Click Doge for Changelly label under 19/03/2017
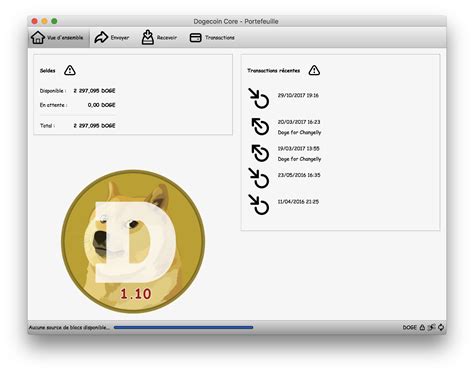The height and width of the screenshot is (374, 474). click(x=299, y=159)
